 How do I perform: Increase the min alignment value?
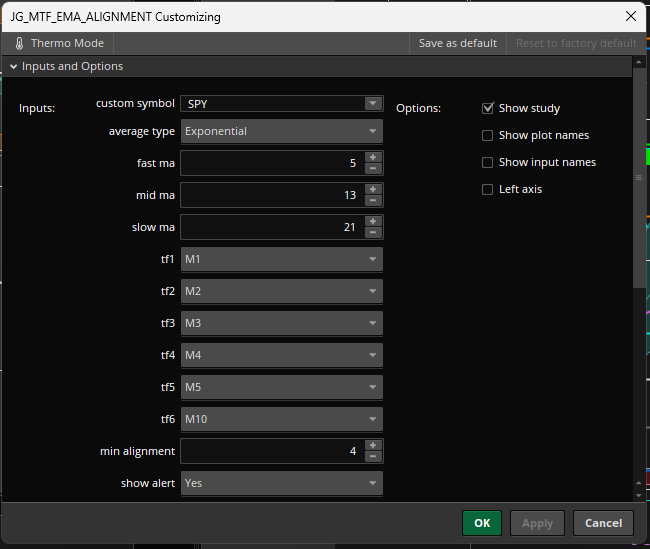point(373,445)
